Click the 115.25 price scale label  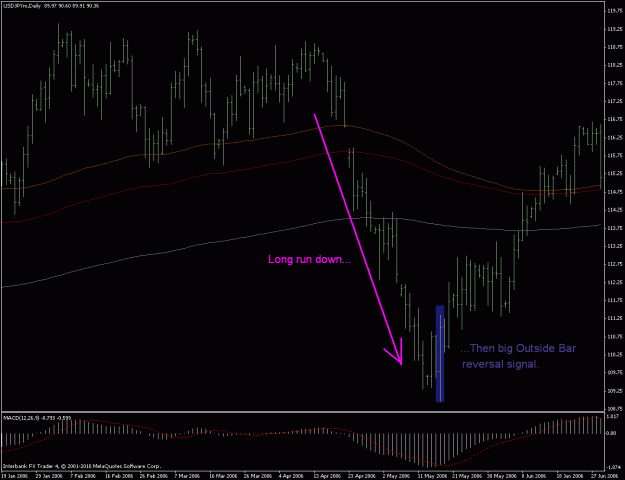(x=615, y=173)
